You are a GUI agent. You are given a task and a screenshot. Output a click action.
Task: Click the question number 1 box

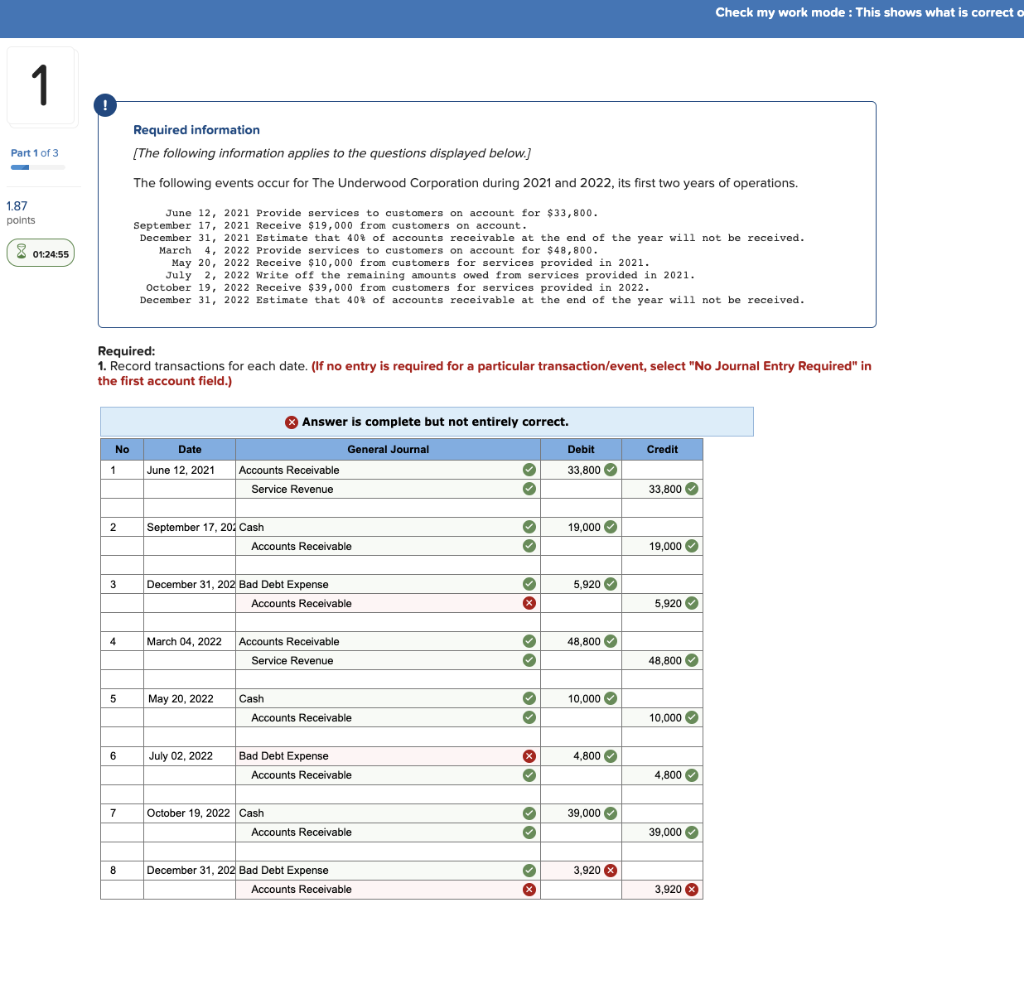pyautogui.click(x=40, y=87)
